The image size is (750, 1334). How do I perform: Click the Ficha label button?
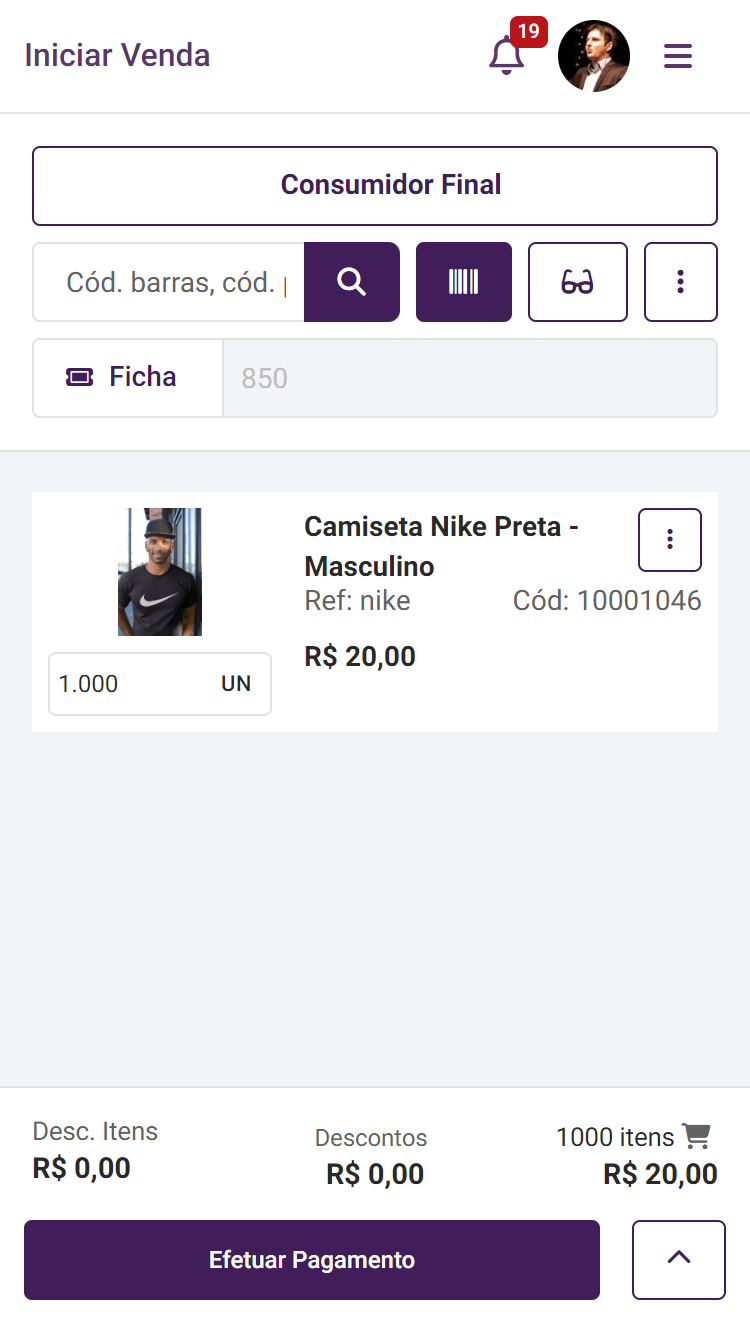pos(128,377)
